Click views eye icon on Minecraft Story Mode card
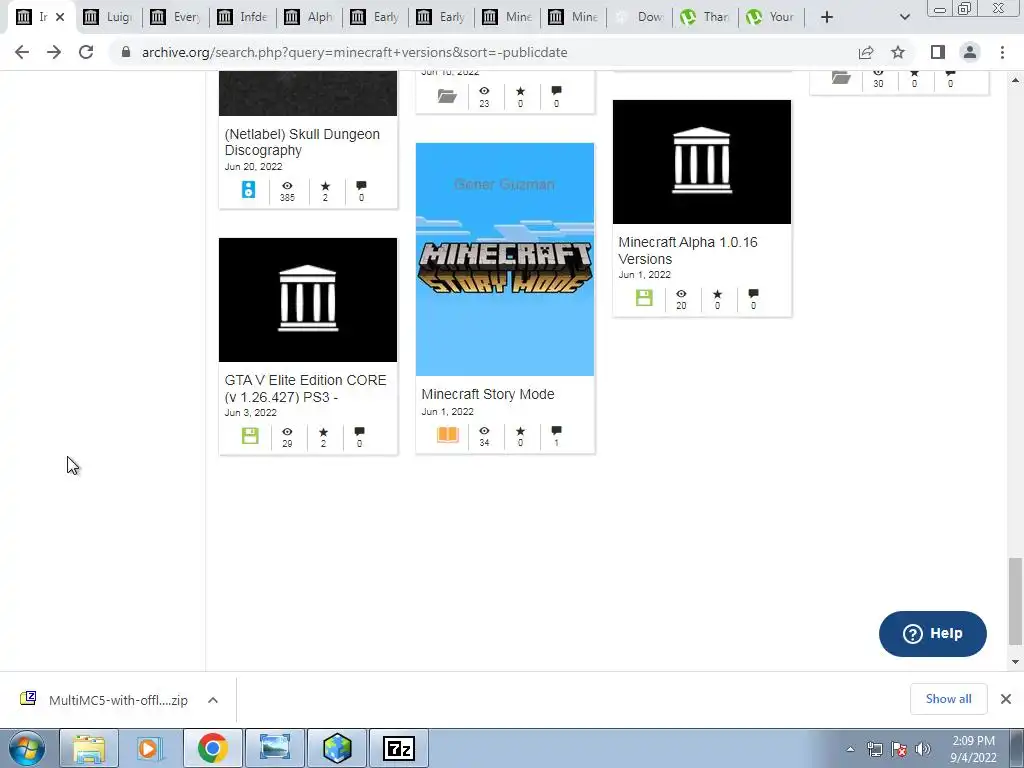The image size is (1024, 768). coord(484,431)
